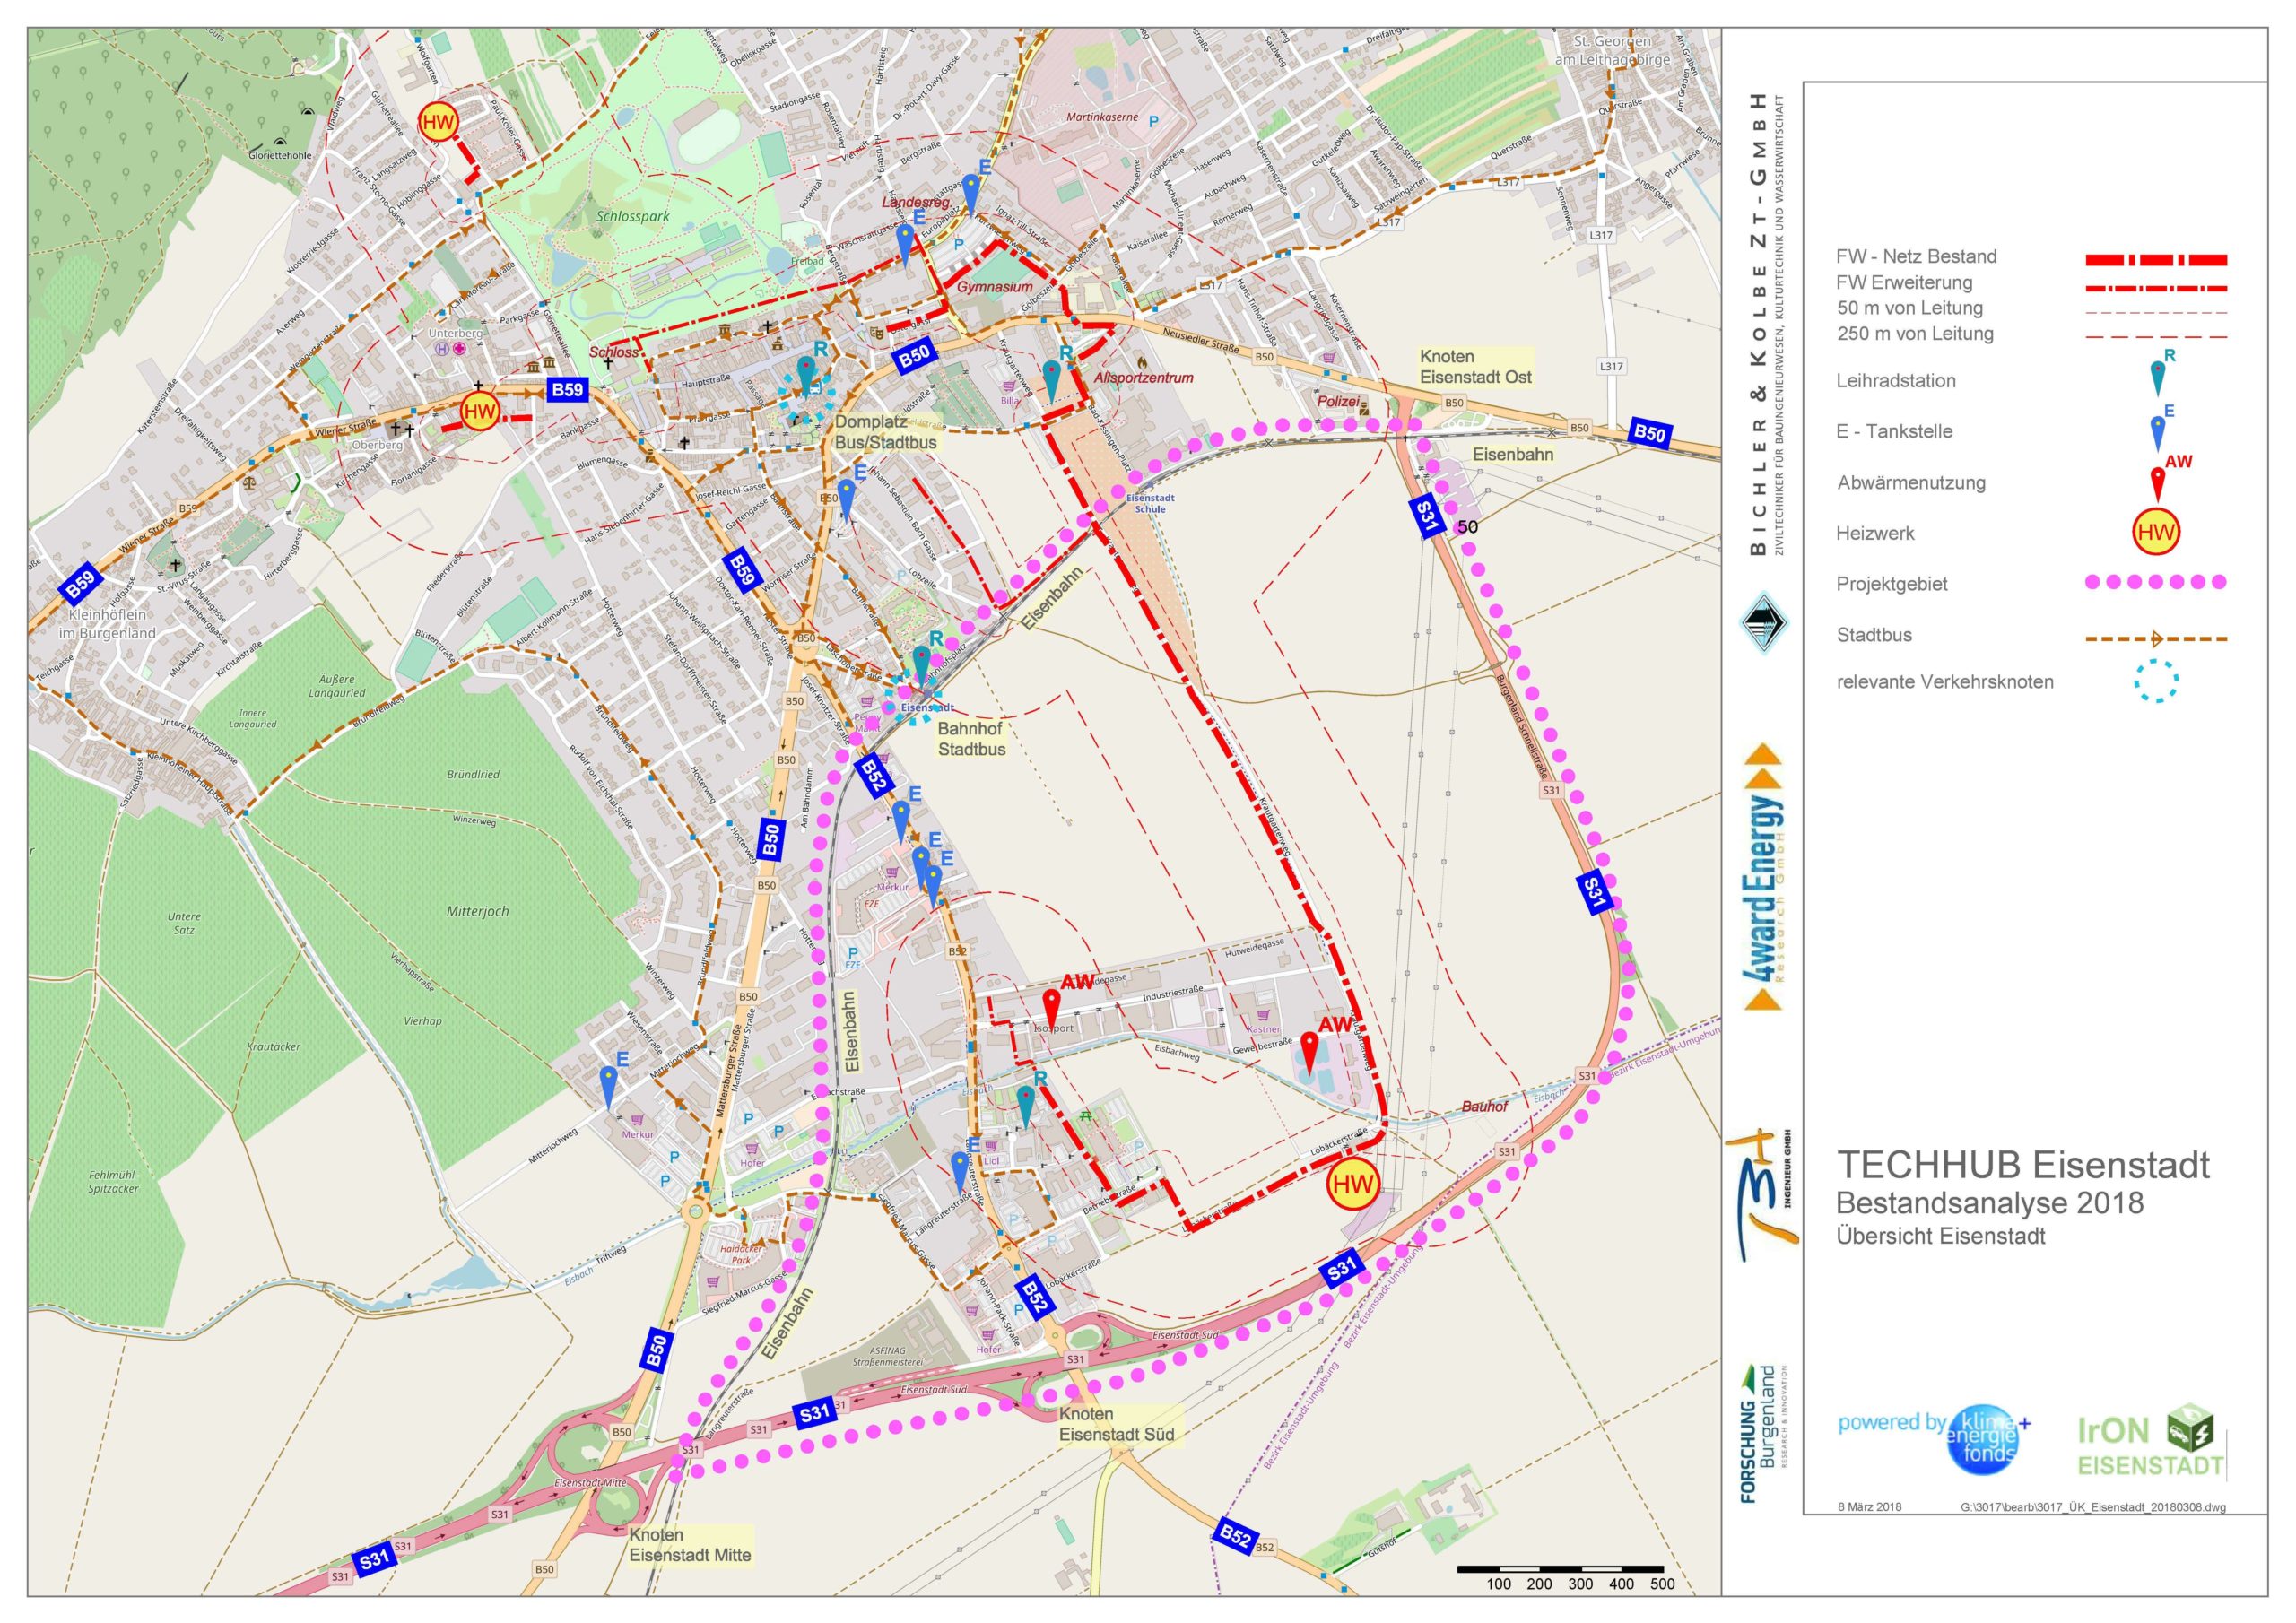Click the Heizwerk HW symbol in the legend
2296x1623 pixels.
coord(2155,533)
